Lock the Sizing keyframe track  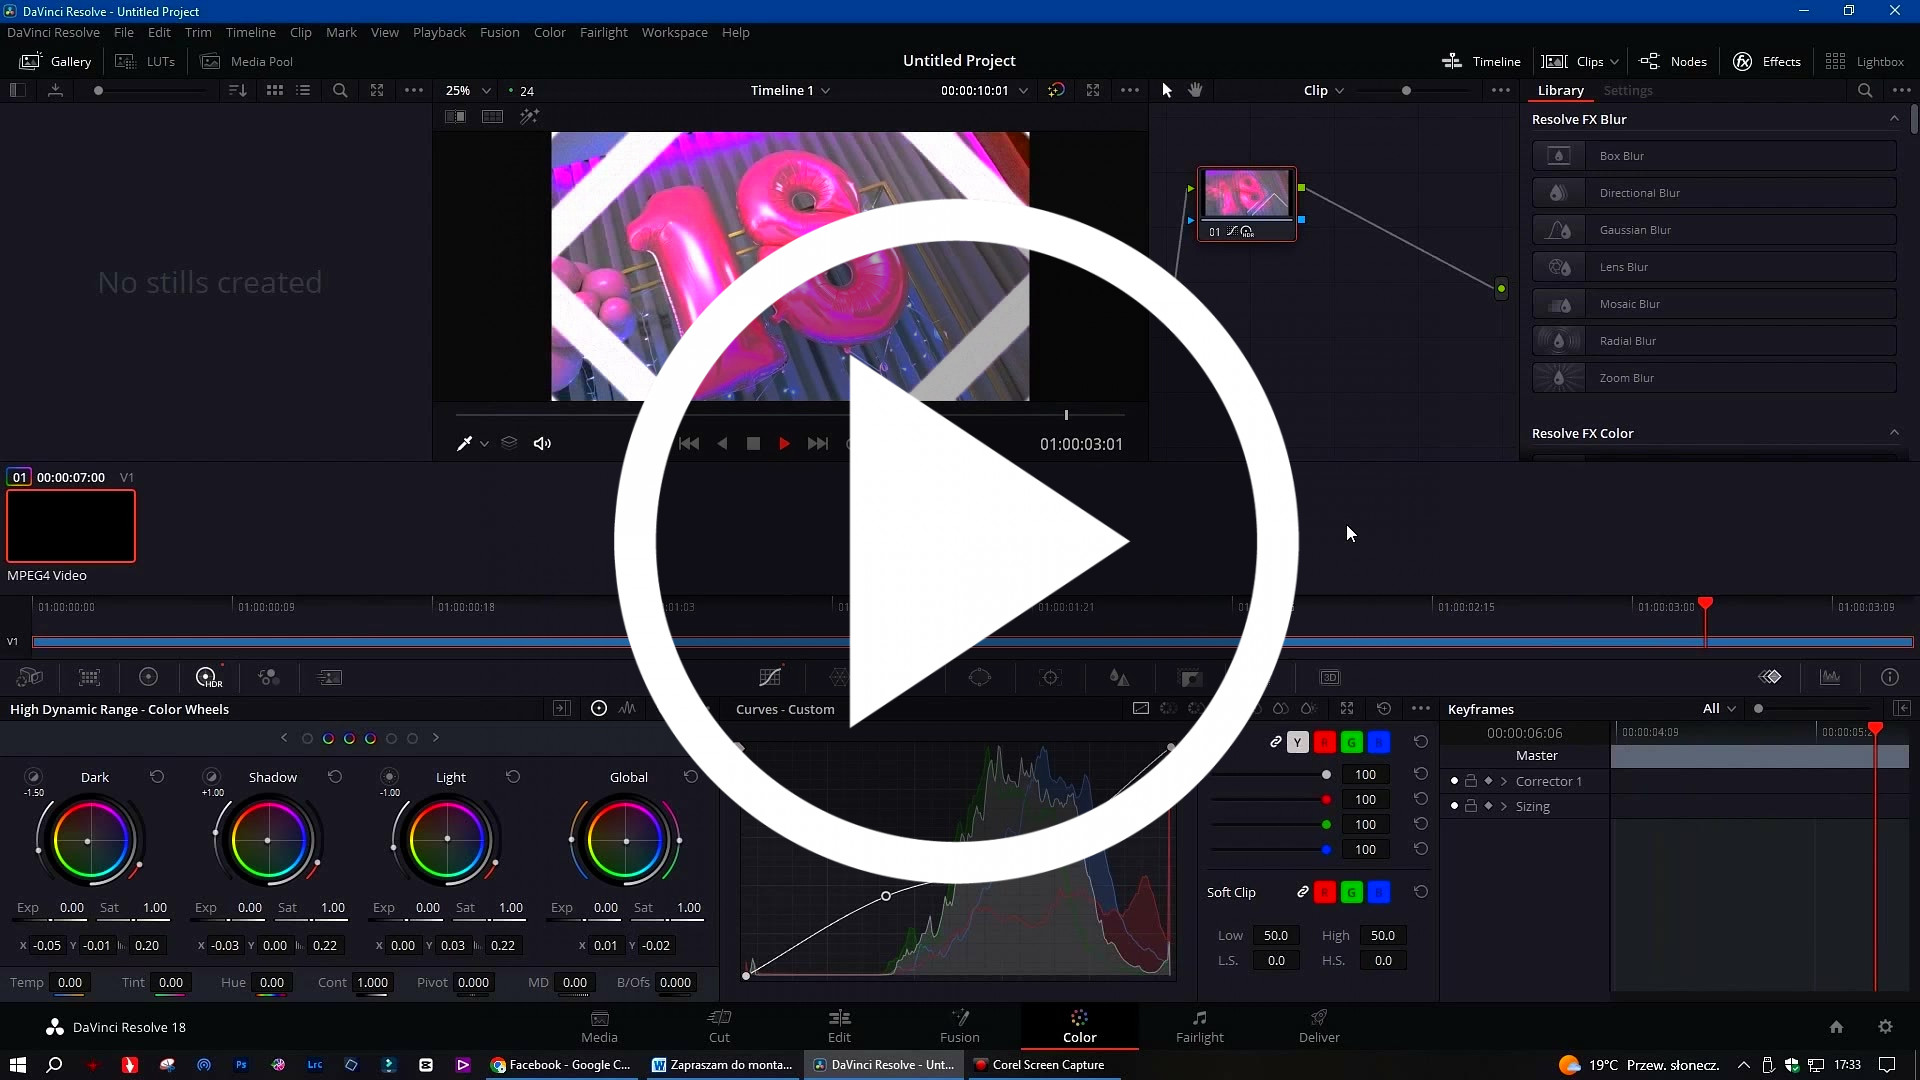1471,806
